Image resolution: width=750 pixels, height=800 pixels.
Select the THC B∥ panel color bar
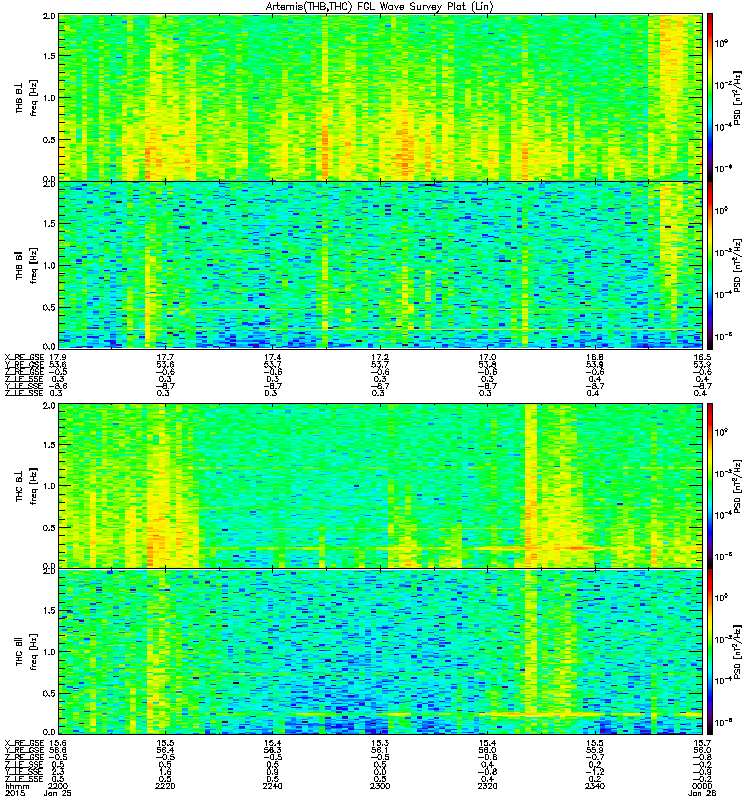(709, 652)
